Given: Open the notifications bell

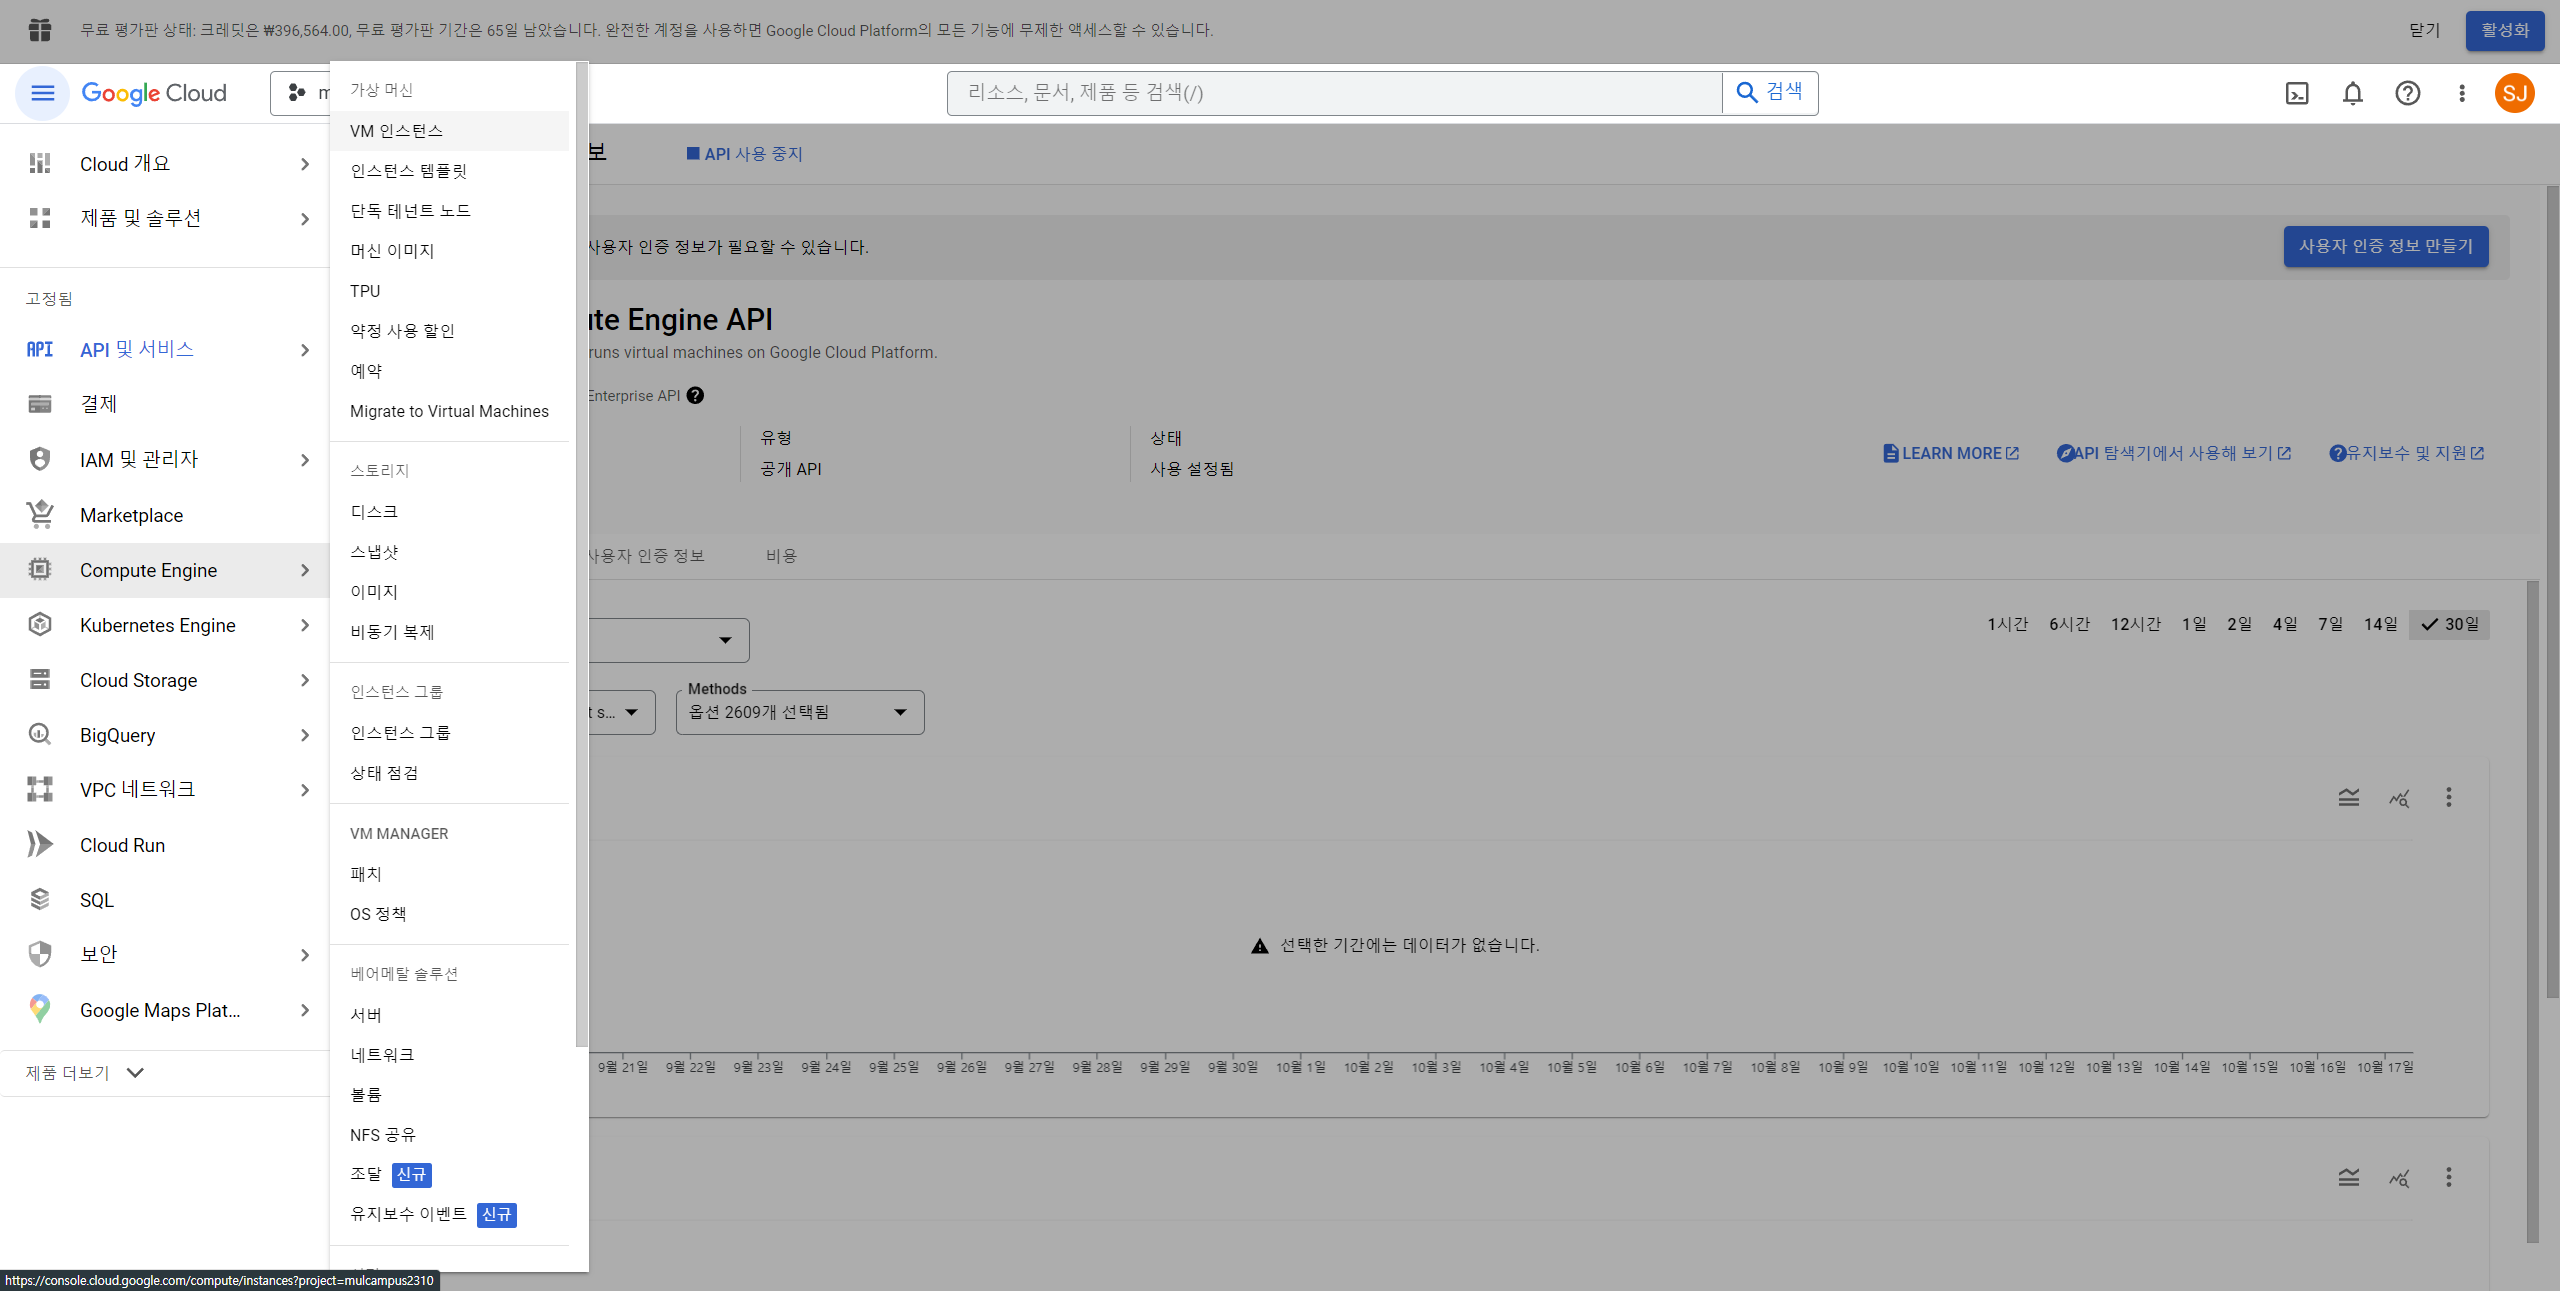Looking at the screenshot, I should pyautogui.click(x=2352, y=93).
